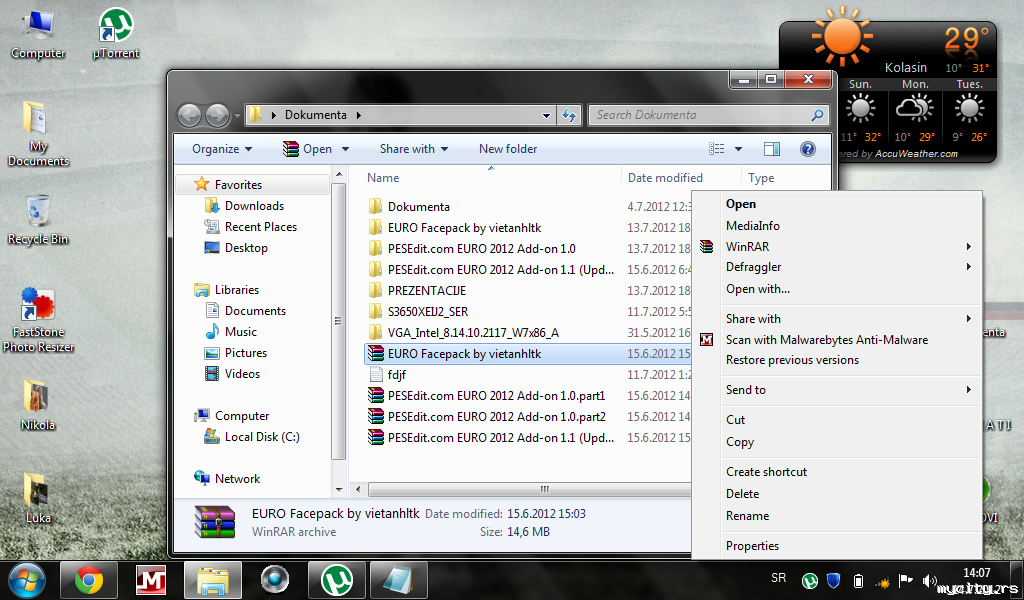Expand the address bar history dropdown
This screenshot has height=600, width=1024.
pos(546,116)
